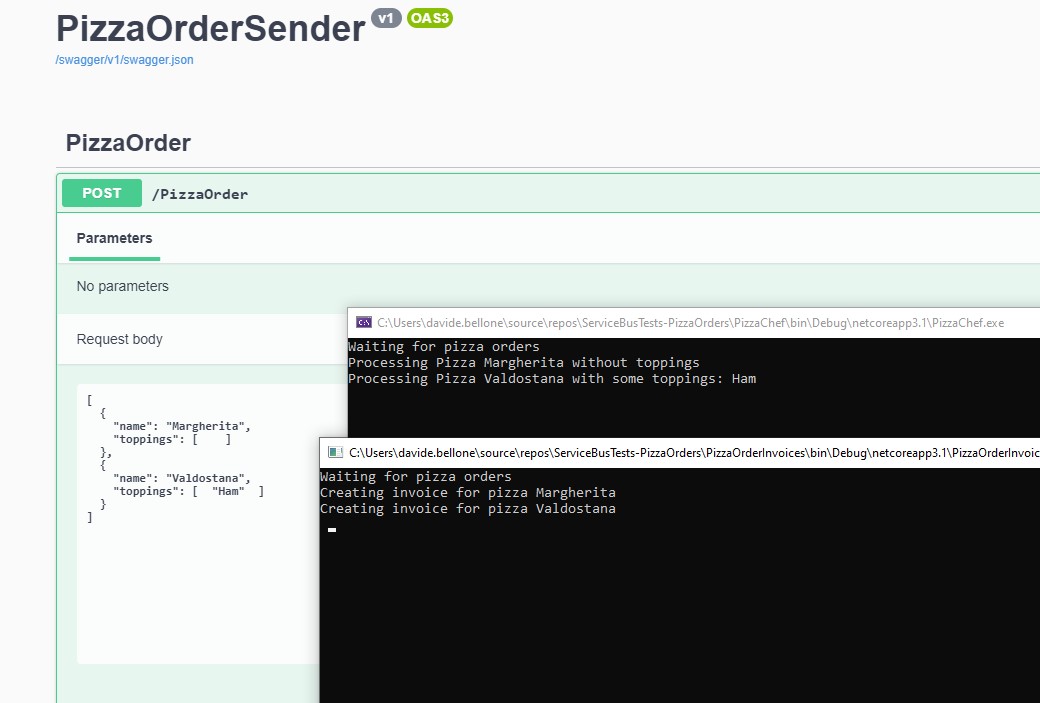The image size is (1040, 703).
Task: Click the PizzaOrderInvoices console window icon
Action: (x=336, y=453)
